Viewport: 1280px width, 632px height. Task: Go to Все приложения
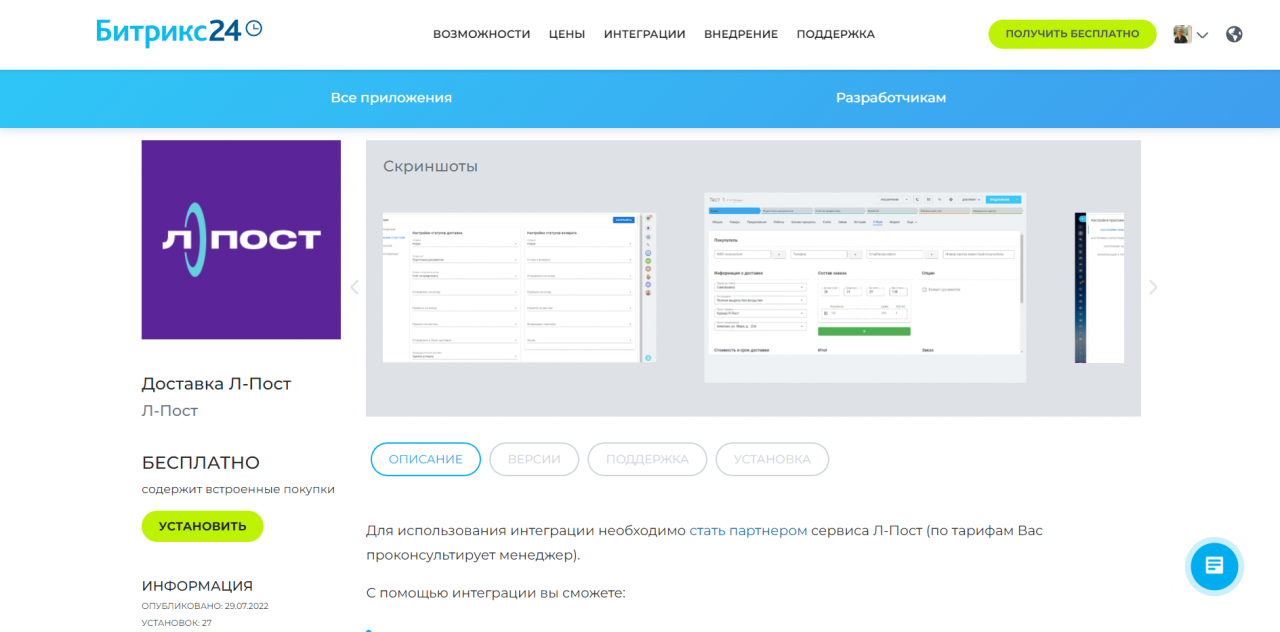391,98
